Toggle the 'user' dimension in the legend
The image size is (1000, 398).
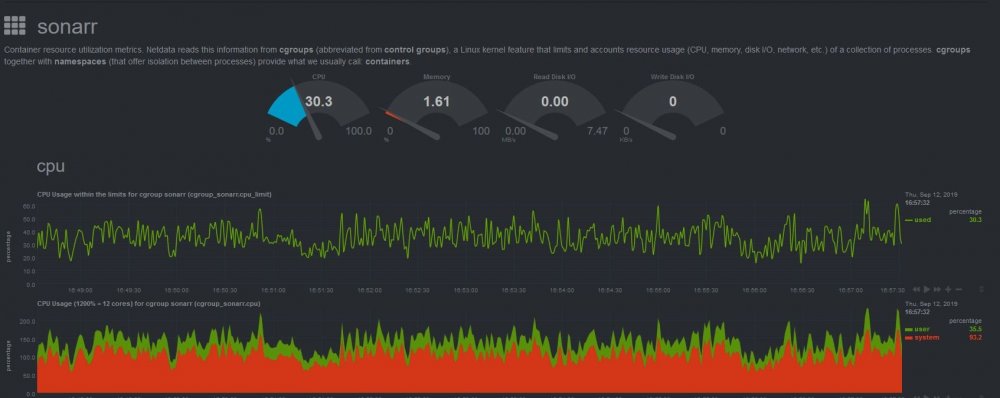click(918, 329)
